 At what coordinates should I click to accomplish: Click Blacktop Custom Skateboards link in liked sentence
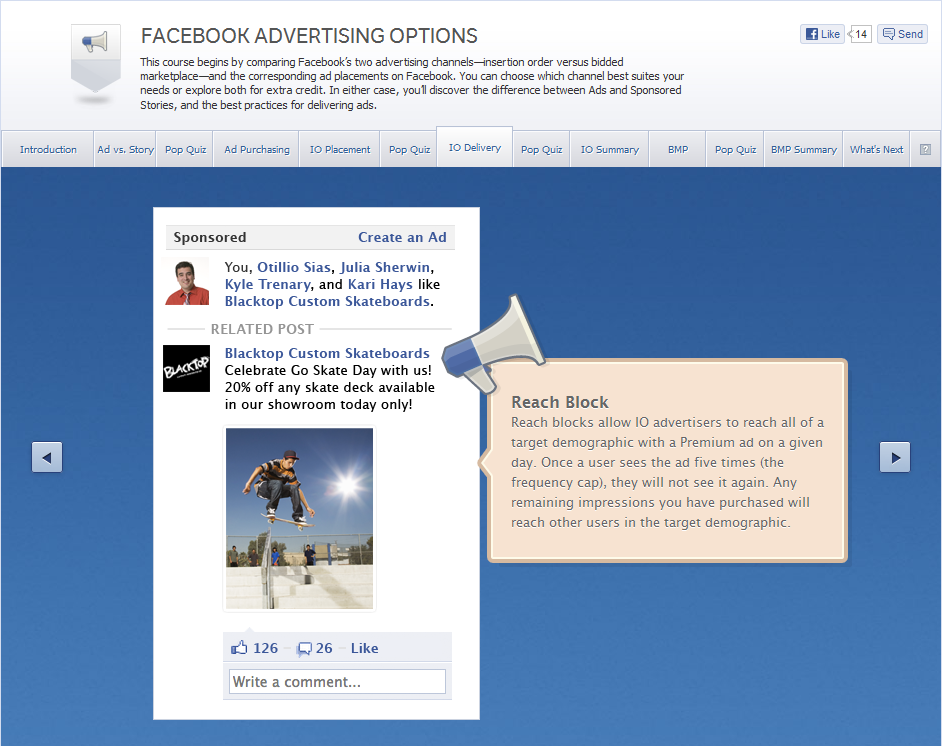point(327,301)
